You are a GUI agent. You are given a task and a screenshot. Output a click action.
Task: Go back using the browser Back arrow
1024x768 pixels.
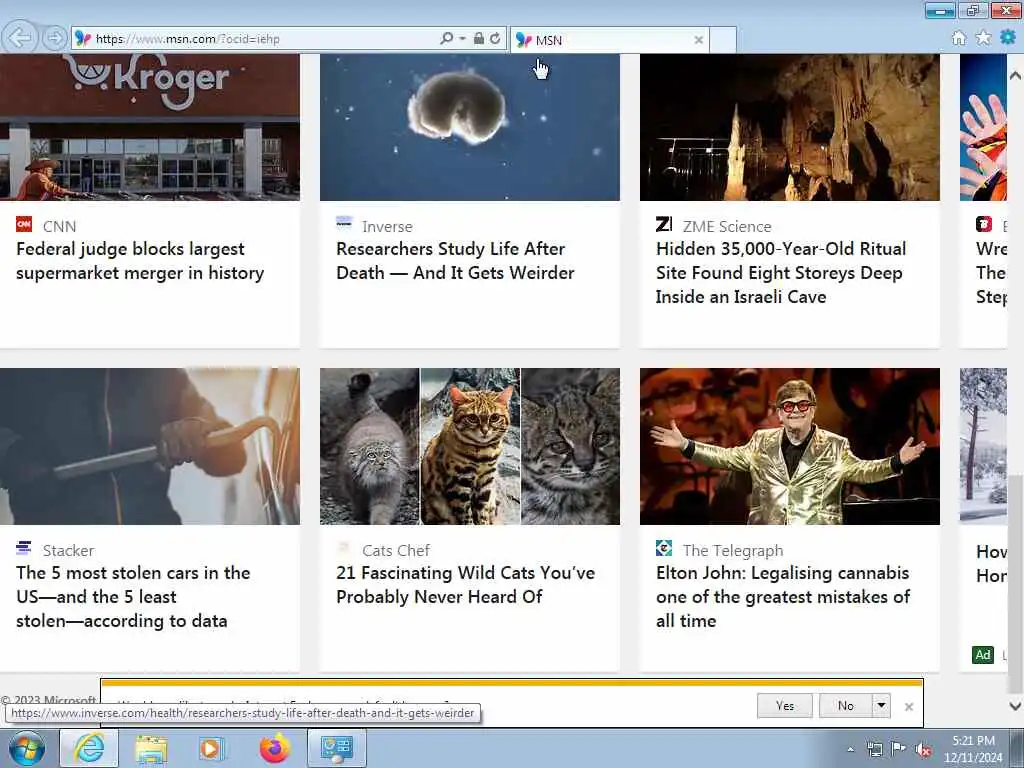[x=20, y=38]
